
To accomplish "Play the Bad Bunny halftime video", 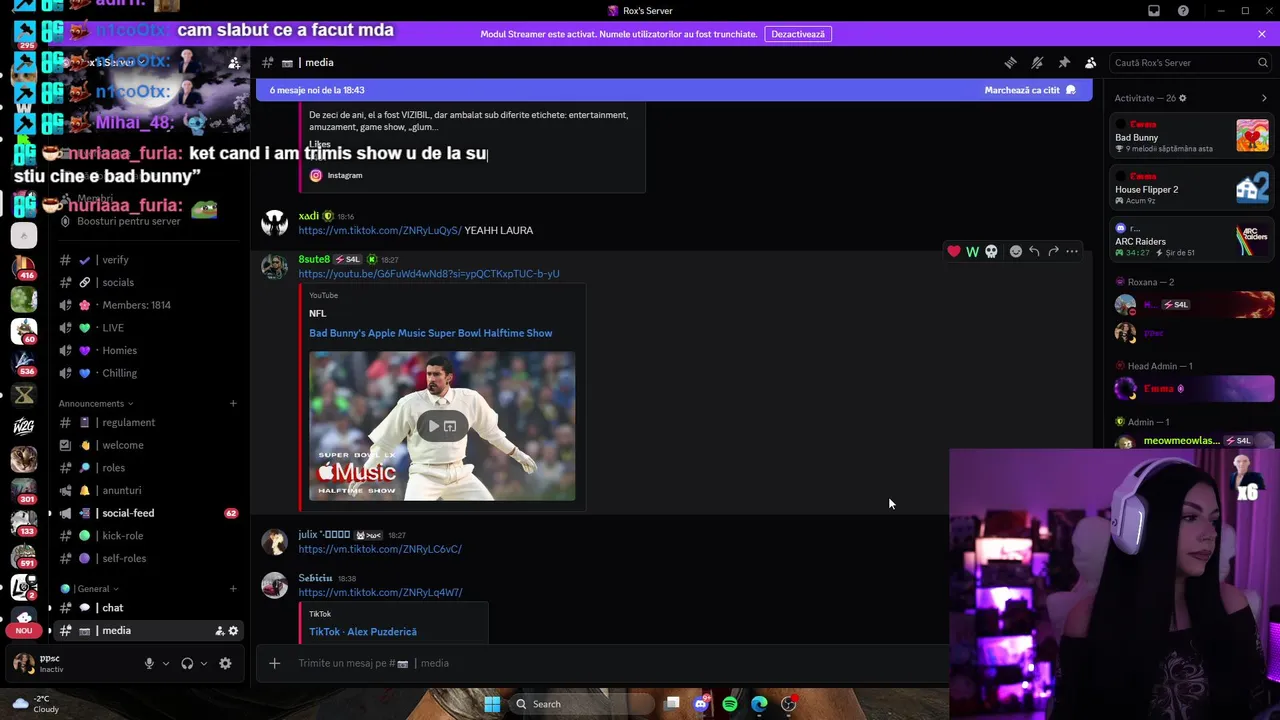I will [x=434, y=426].
